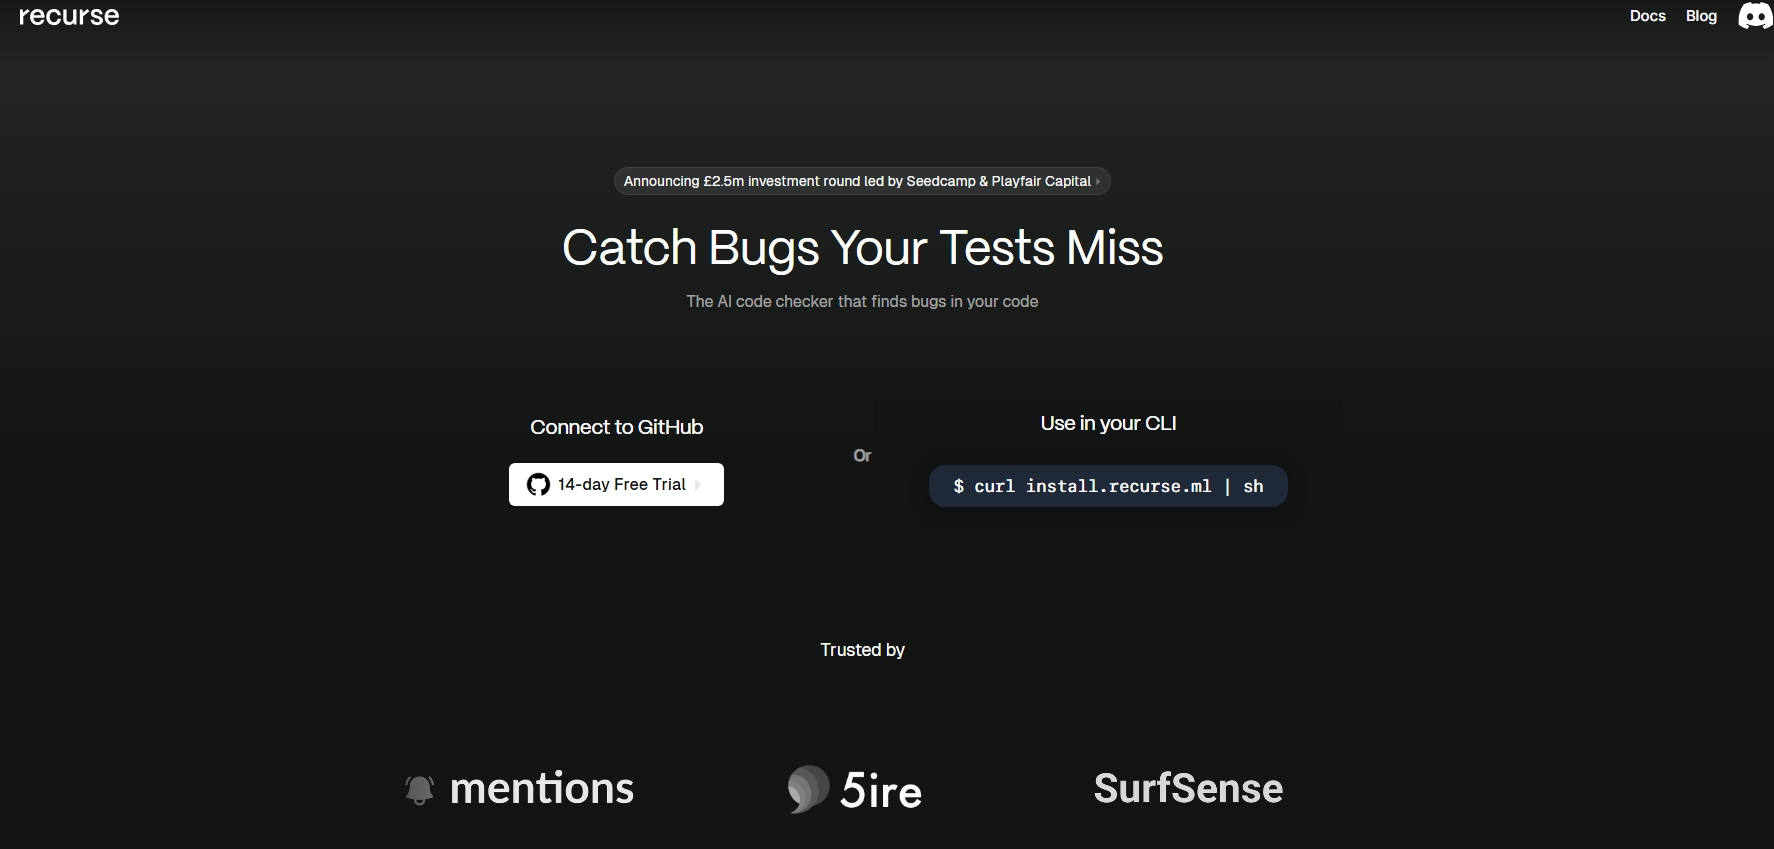Open the Blog menu item
The width and height of the screenshot is (1774, 849).
coord(1701,16)
